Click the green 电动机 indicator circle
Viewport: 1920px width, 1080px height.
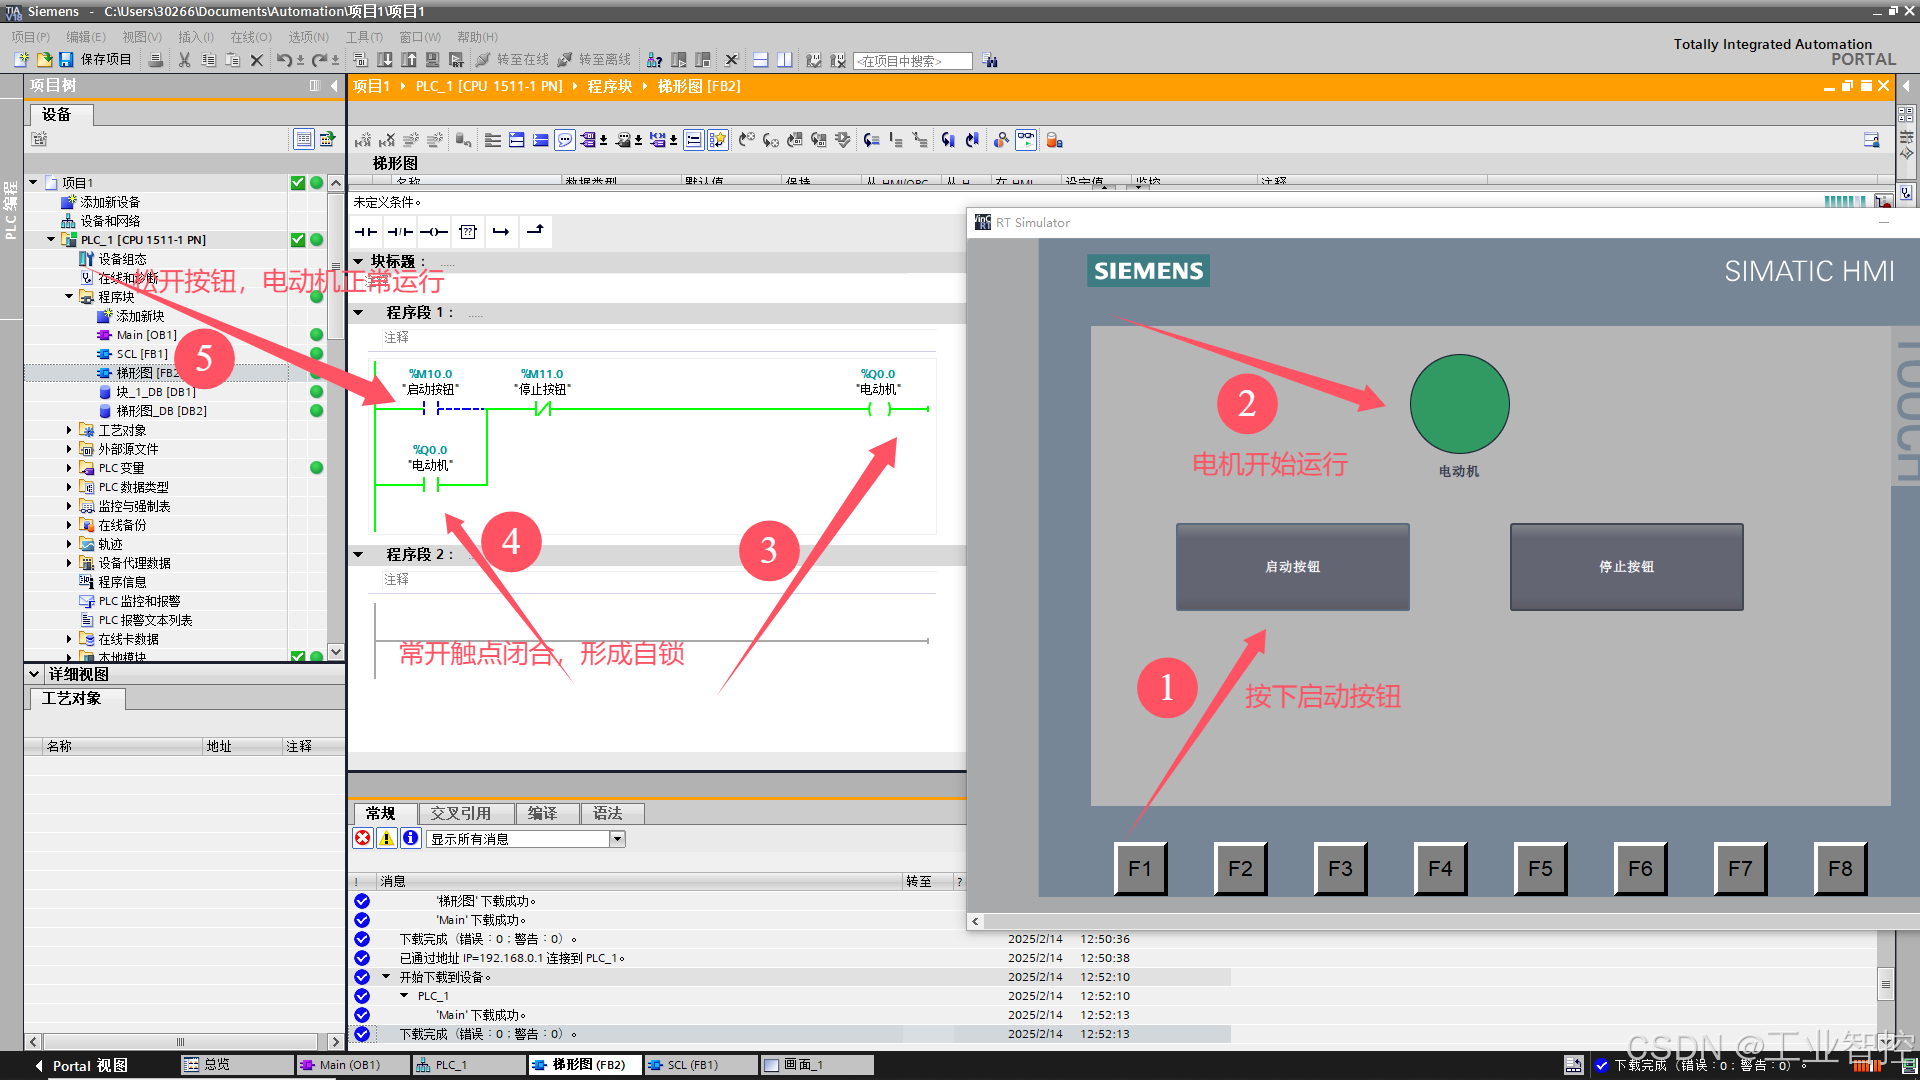click(x=1459, y=404)
